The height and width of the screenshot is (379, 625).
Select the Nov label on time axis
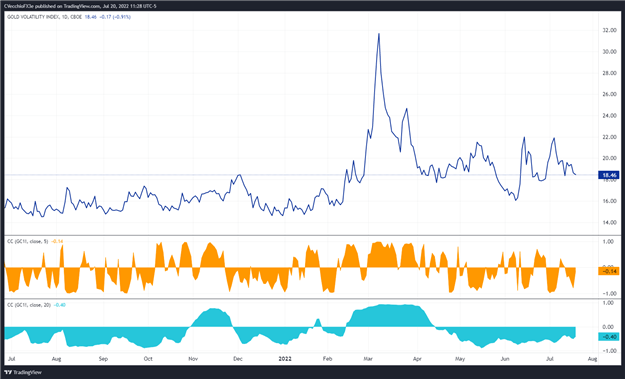193,359
